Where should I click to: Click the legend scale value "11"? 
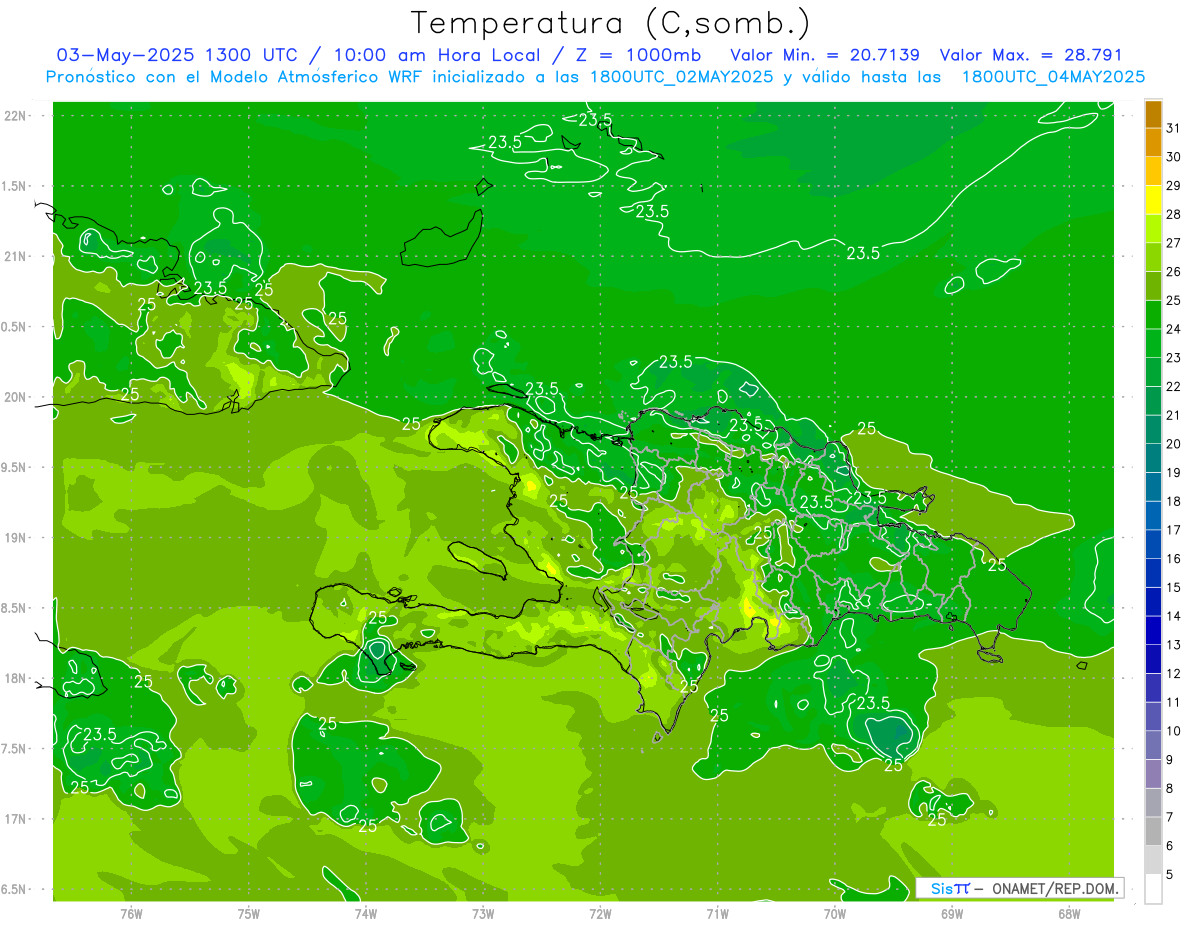coord(1174,702)
